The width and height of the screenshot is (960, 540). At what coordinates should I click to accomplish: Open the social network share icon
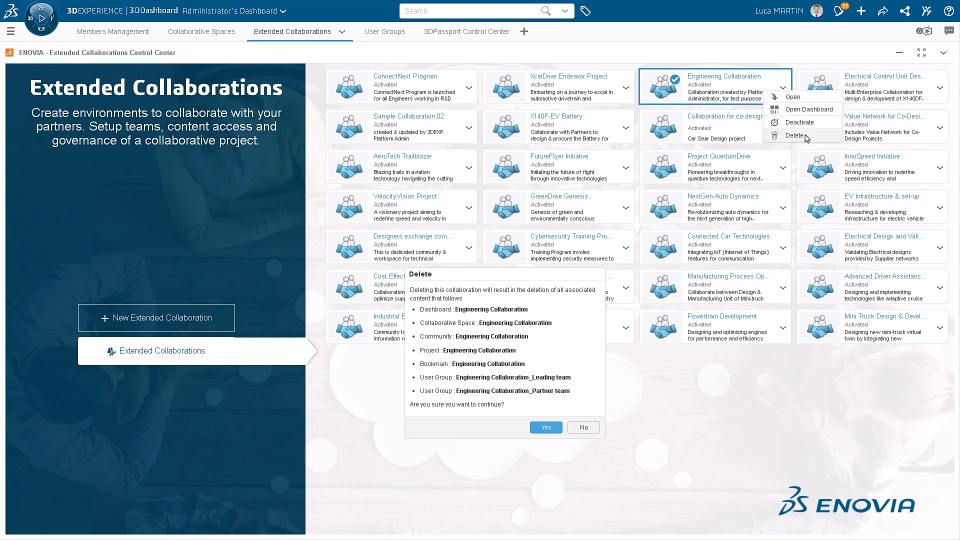[905, 10]
